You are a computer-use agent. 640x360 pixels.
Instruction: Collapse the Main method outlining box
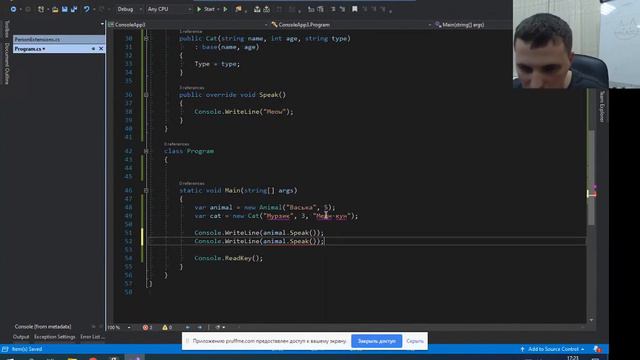click(x=146, y=191)
